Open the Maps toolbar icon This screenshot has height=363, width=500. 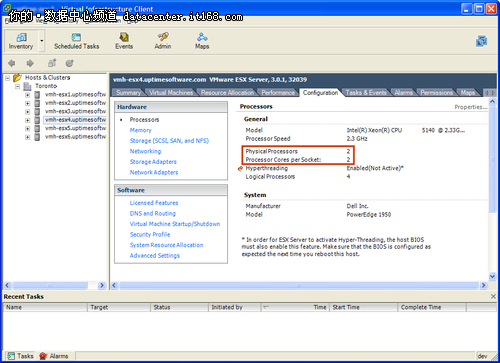coord(202,41)
